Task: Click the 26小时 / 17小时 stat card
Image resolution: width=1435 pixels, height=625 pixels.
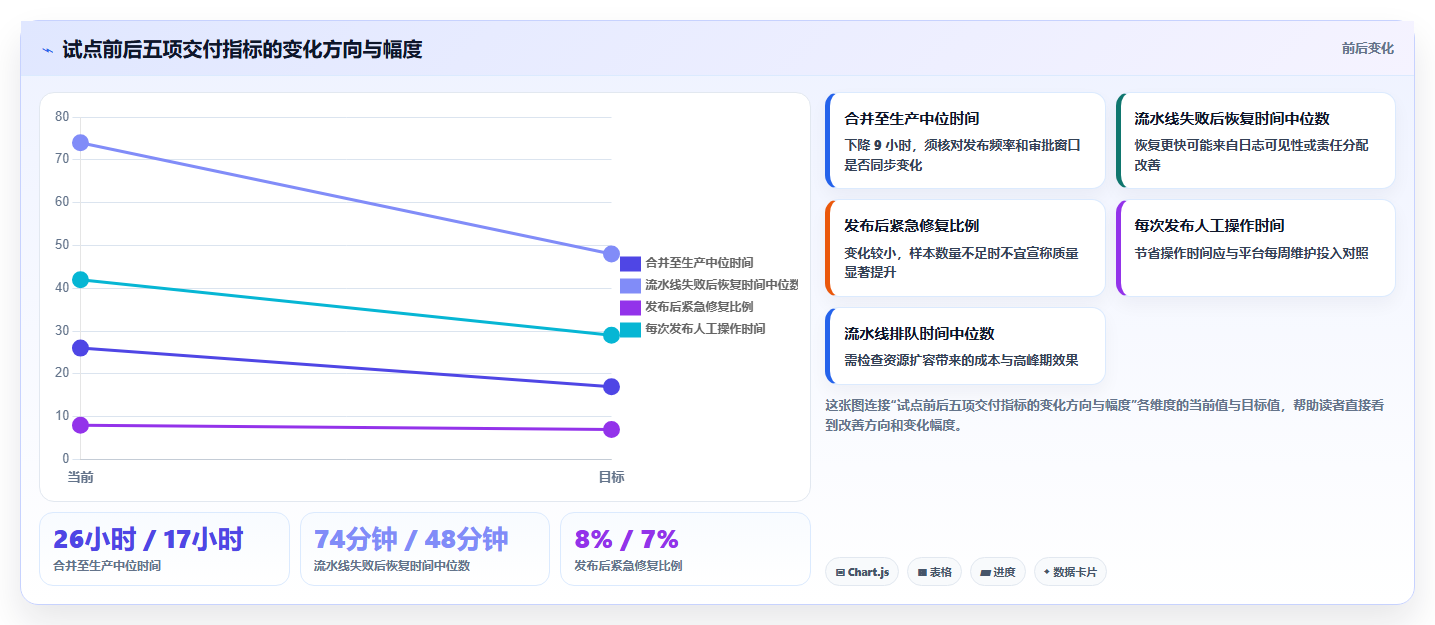Action: point(164,549)
